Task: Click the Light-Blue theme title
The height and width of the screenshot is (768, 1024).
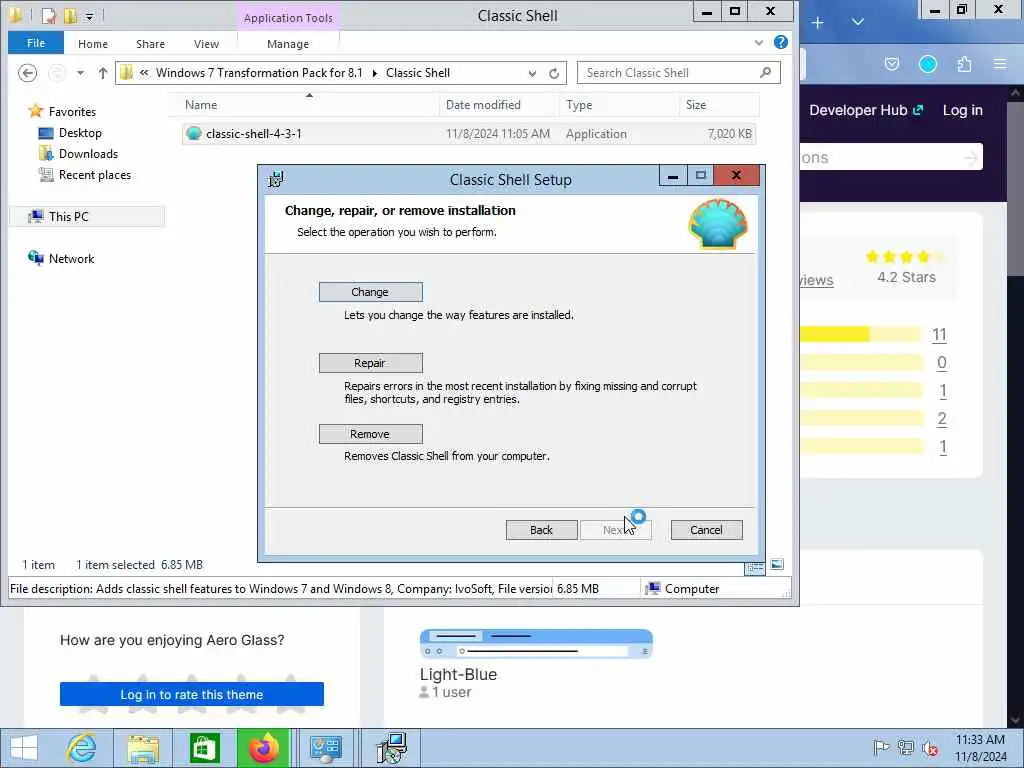Action: [x=458, y=674]
